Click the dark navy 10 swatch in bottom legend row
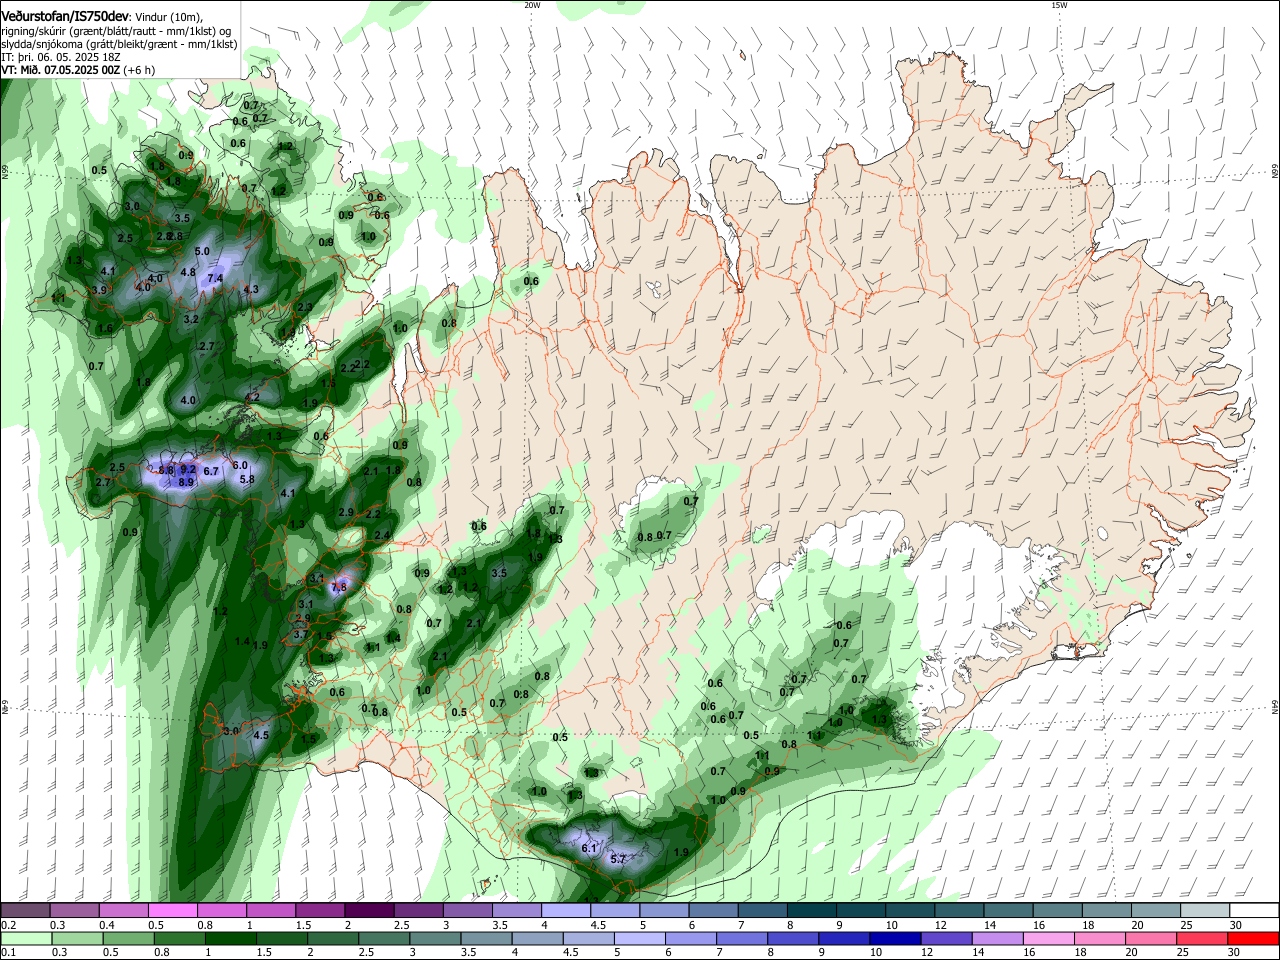The image size is (1280, 960). [894, 938]
